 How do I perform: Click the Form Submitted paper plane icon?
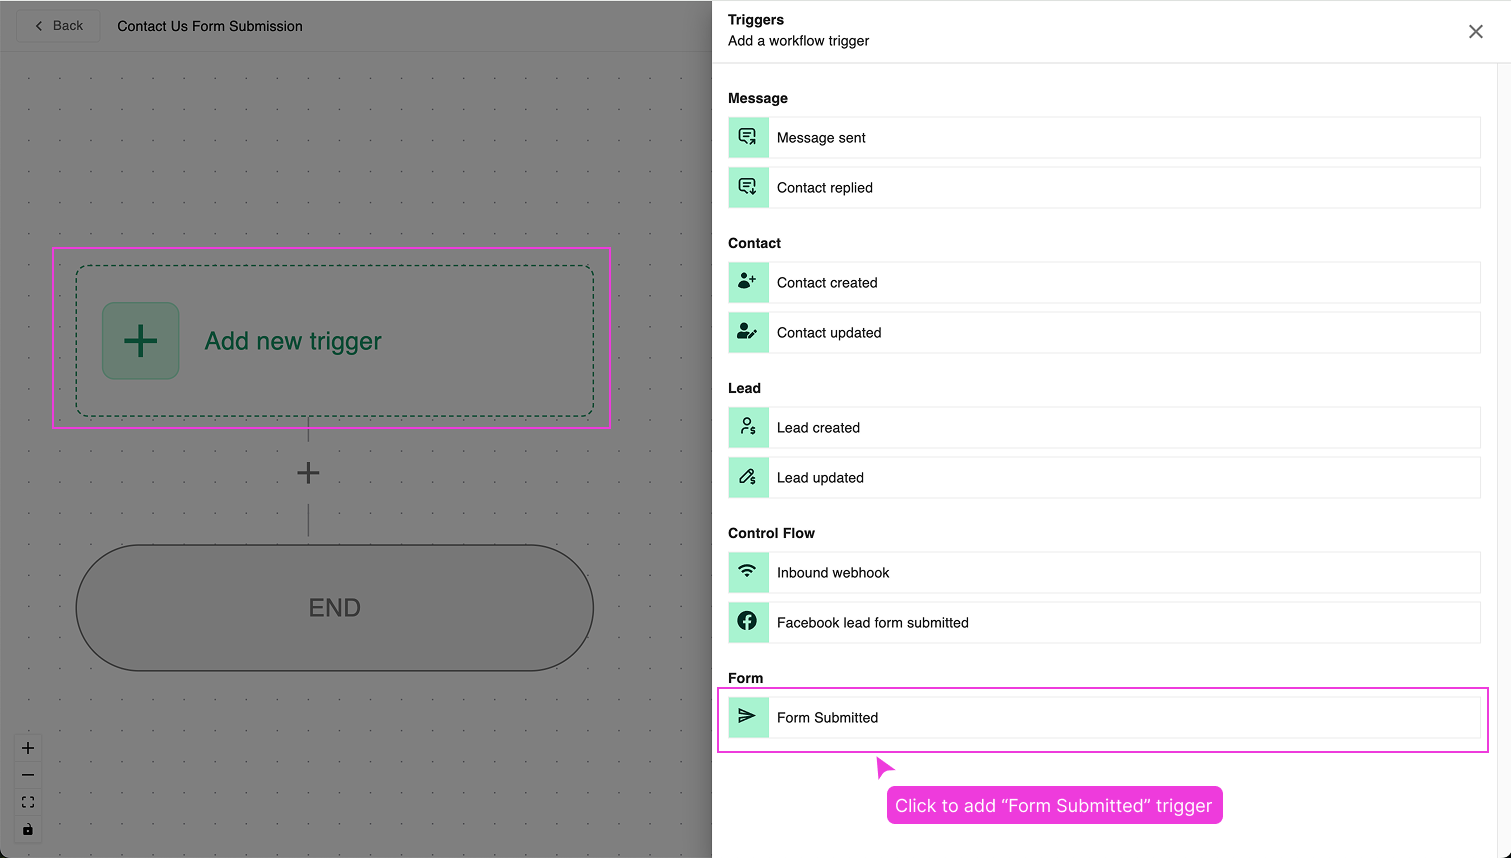[x=748, y=717]
